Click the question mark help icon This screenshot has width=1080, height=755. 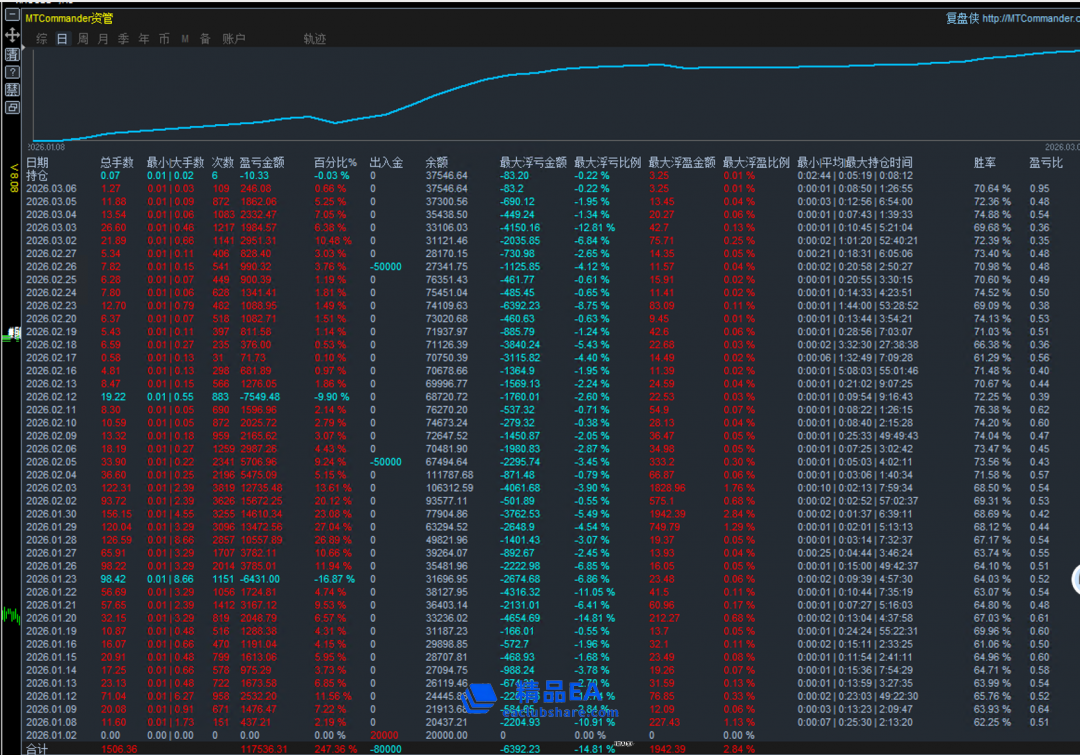(12, 72)
